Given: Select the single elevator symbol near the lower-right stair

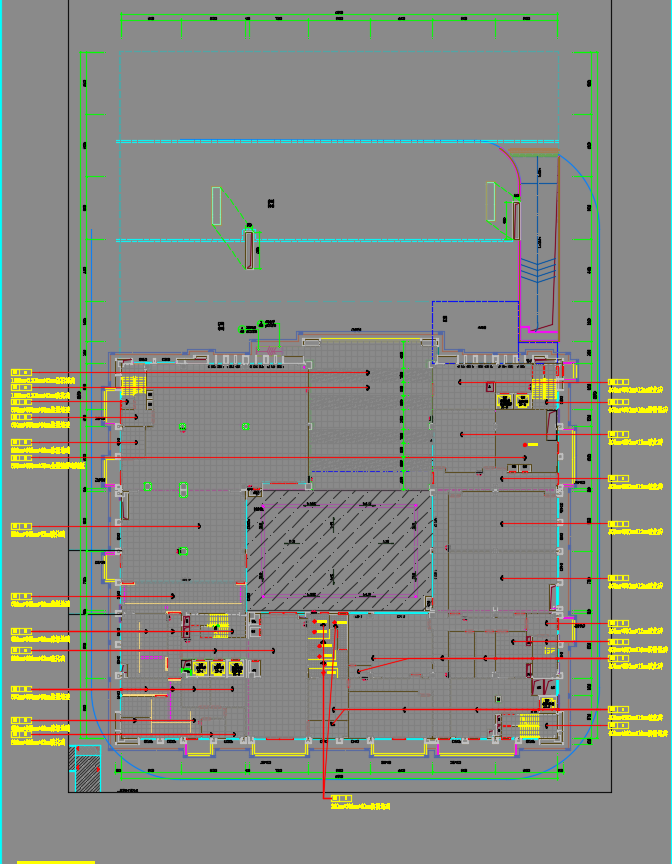Looking at the screenshot, I should click(x=548, y=703).
